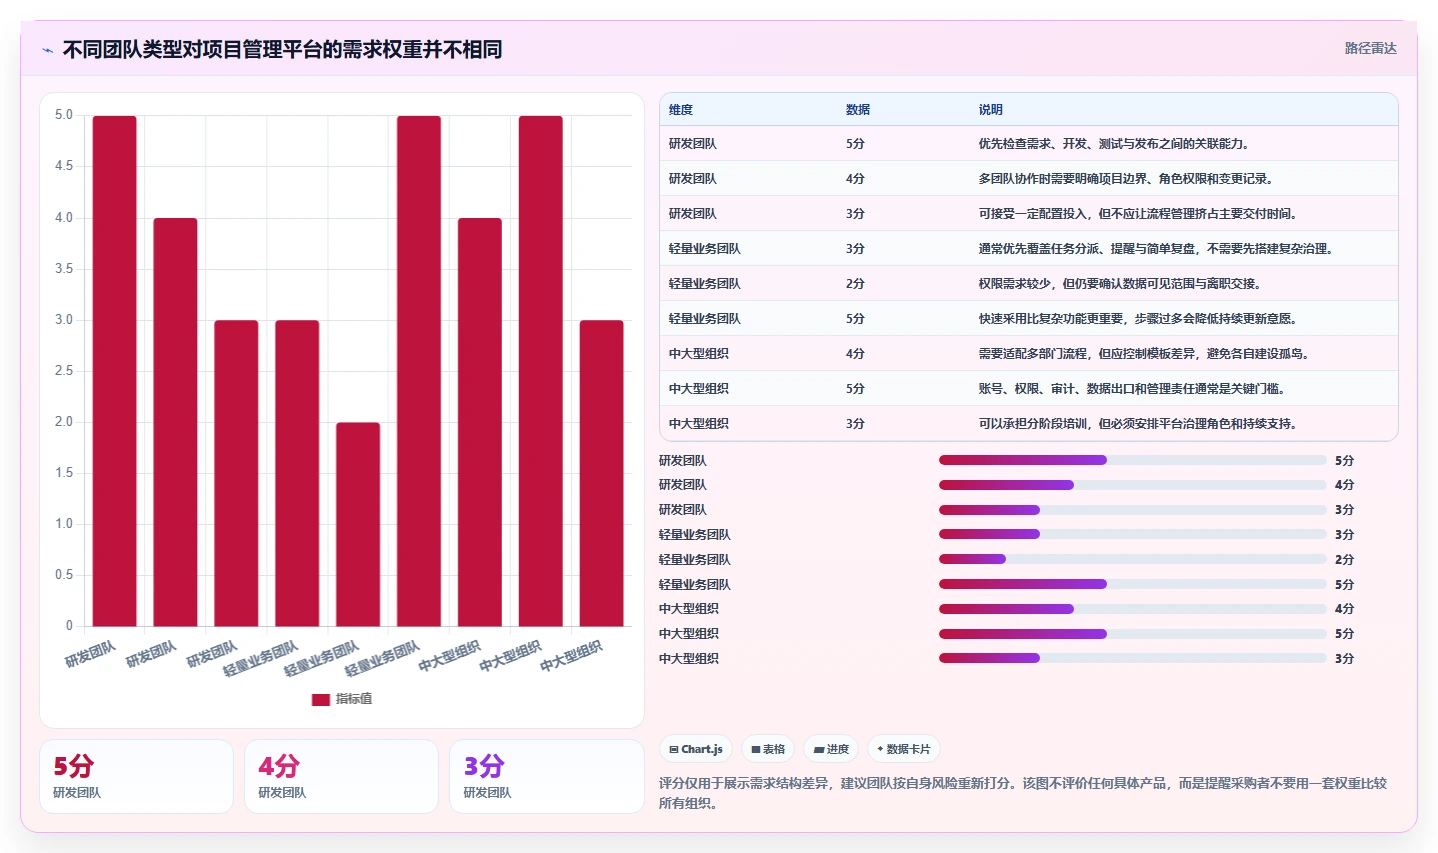Click the 中大型组织 4分 progress bar
This screenshot has height=853, width=1438.
coord(1133,609)
